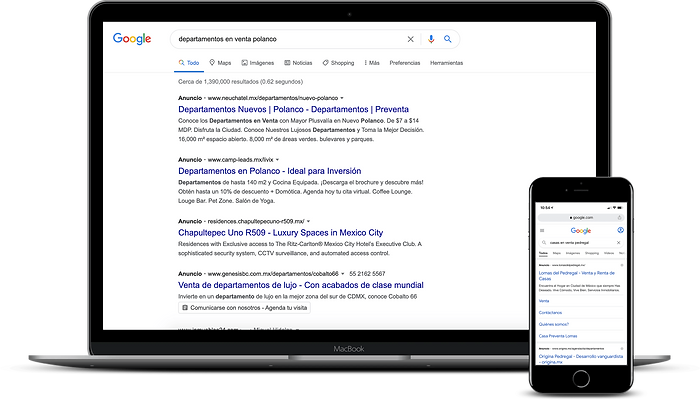Open the 'Quienes somos?' sitelink on phone
The image size is (700, 400).
(554, 324)
